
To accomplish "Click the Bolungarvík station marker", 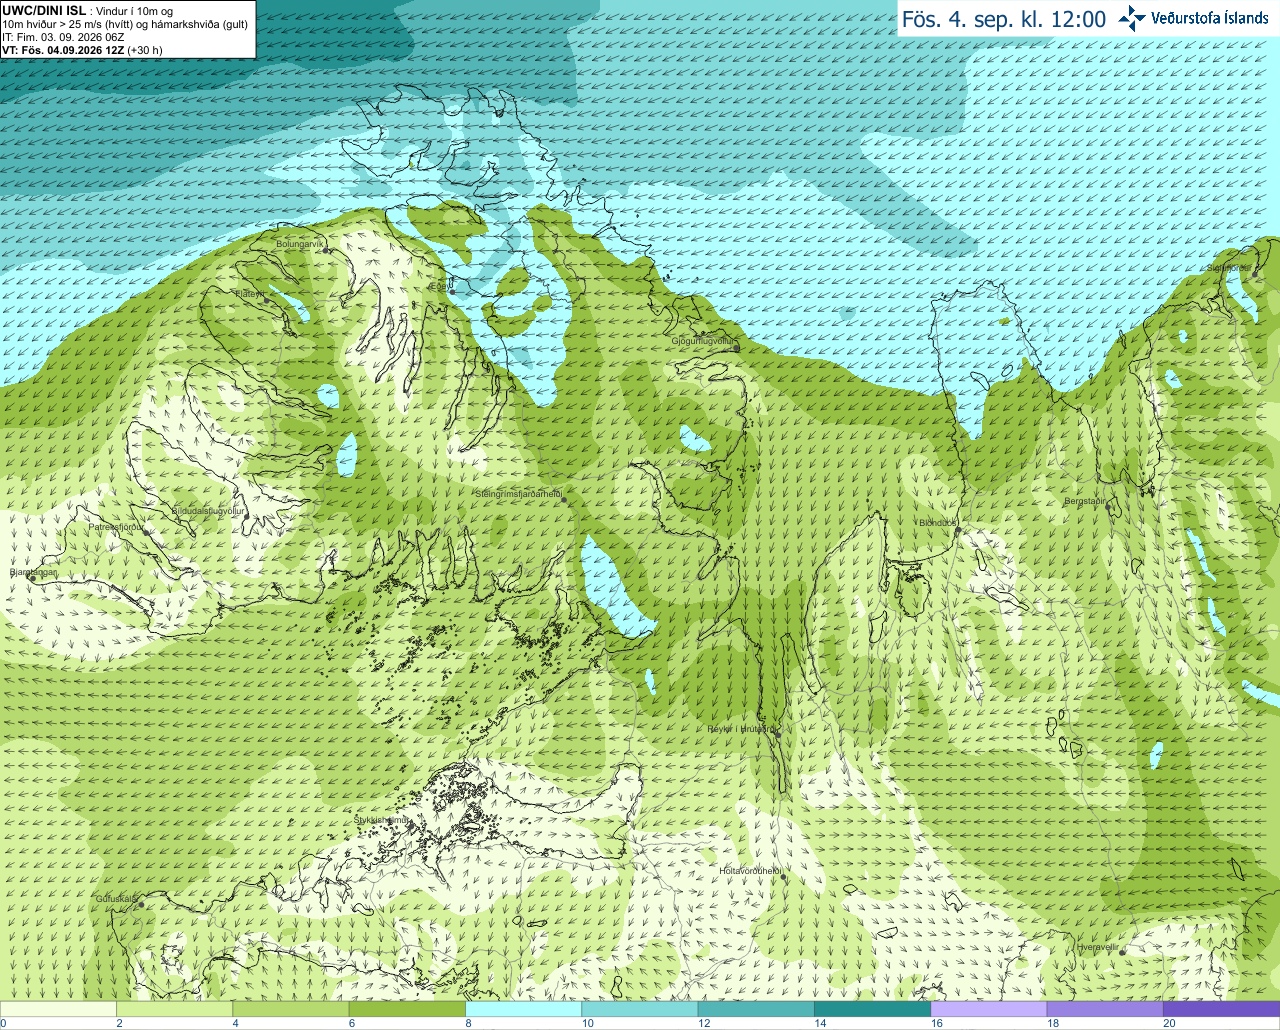I will tap(326, 250).
